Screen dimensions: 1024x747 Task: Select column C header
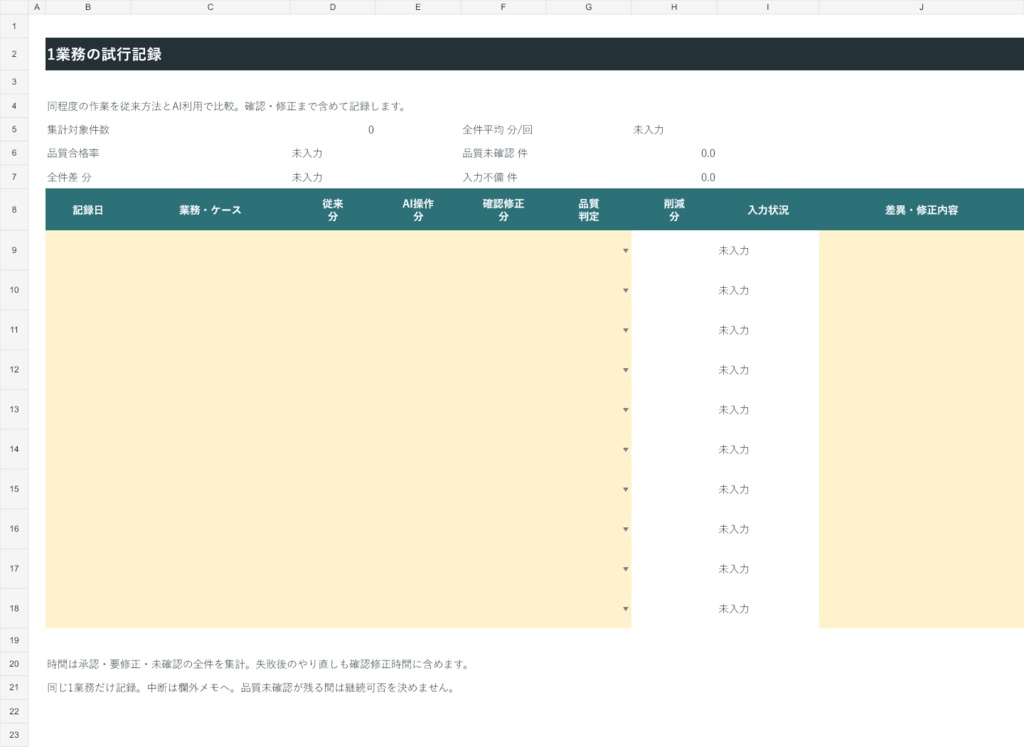[x=210, y=7]
